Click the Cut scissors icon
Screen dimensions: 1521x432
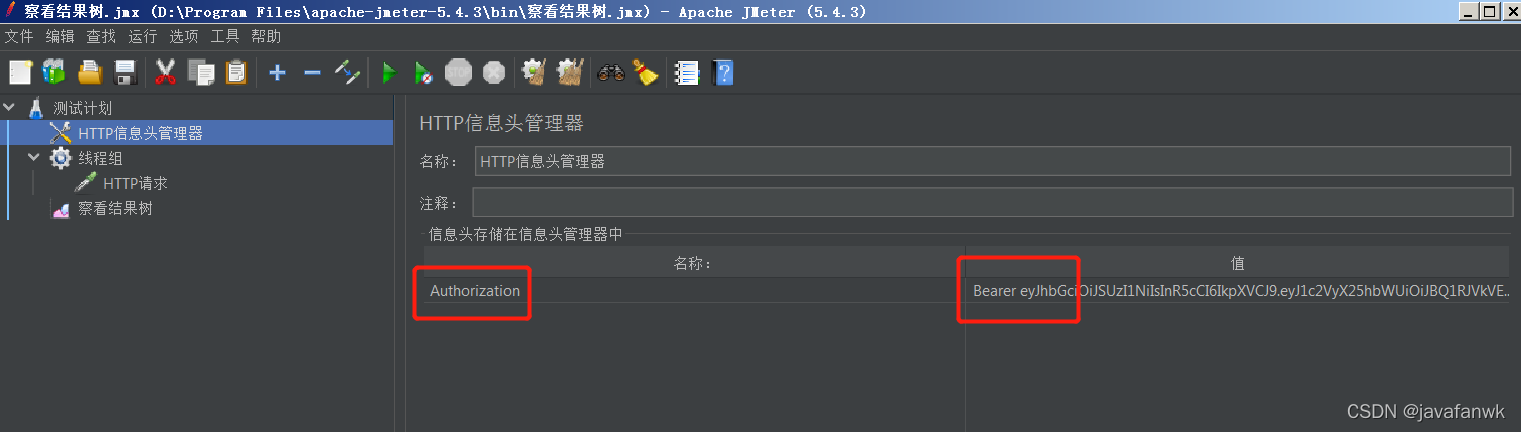[166, 72]
